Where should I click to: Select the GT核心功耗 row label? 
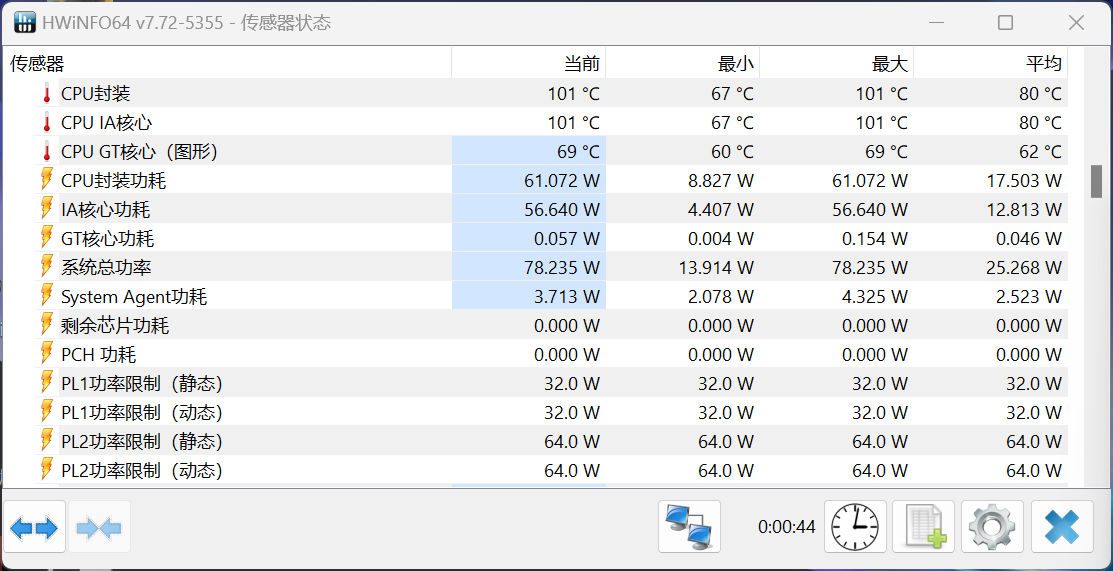108,239
